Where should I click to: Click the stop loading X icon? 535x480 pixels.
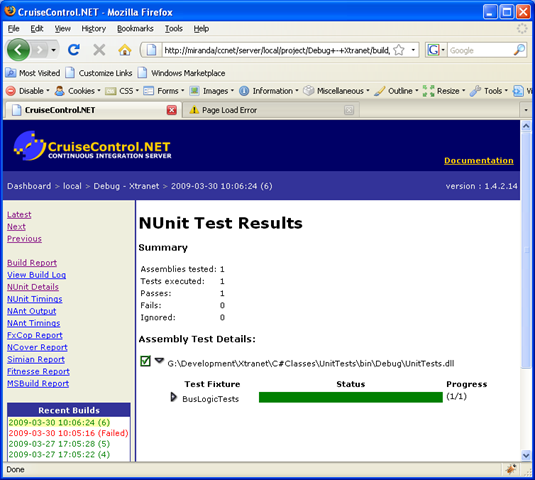[99, 50]
